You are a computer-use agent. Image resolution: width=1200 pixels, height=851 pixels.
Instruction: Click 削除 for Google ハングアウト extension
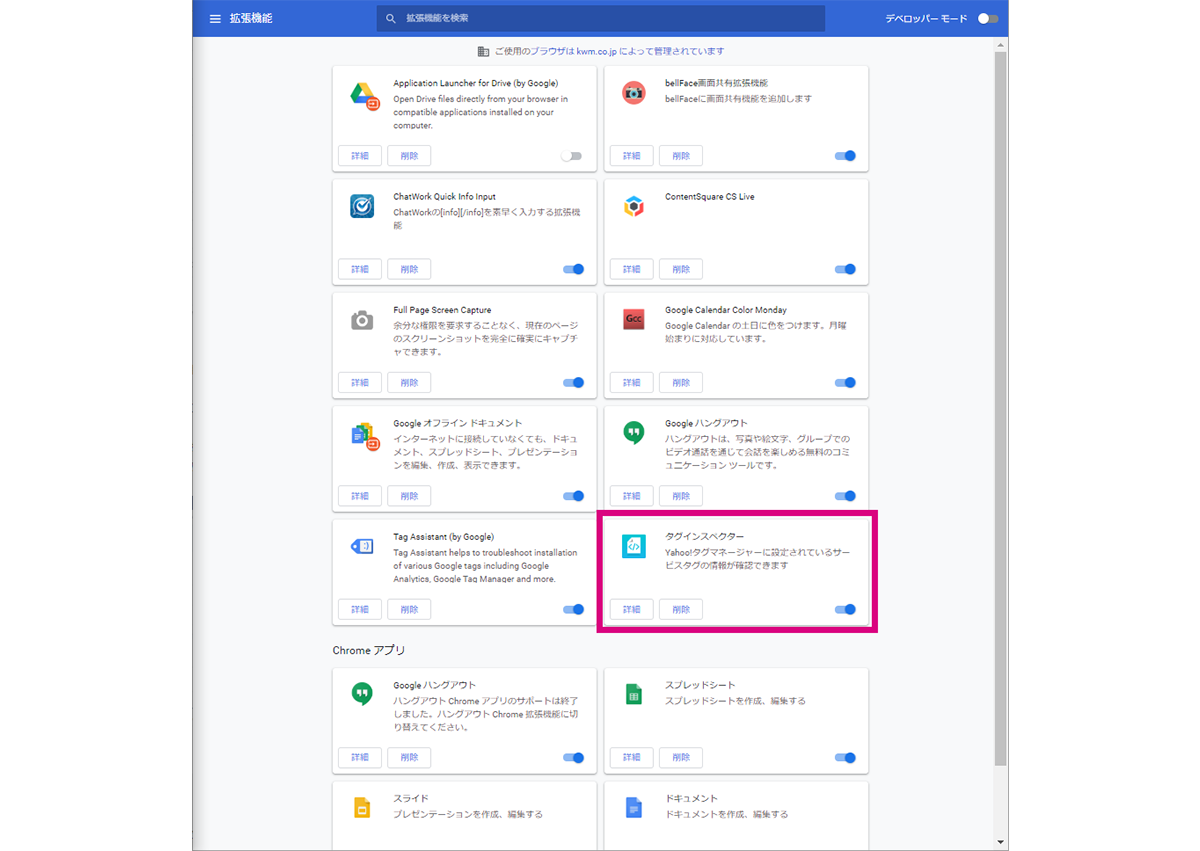tap(681, 496)
